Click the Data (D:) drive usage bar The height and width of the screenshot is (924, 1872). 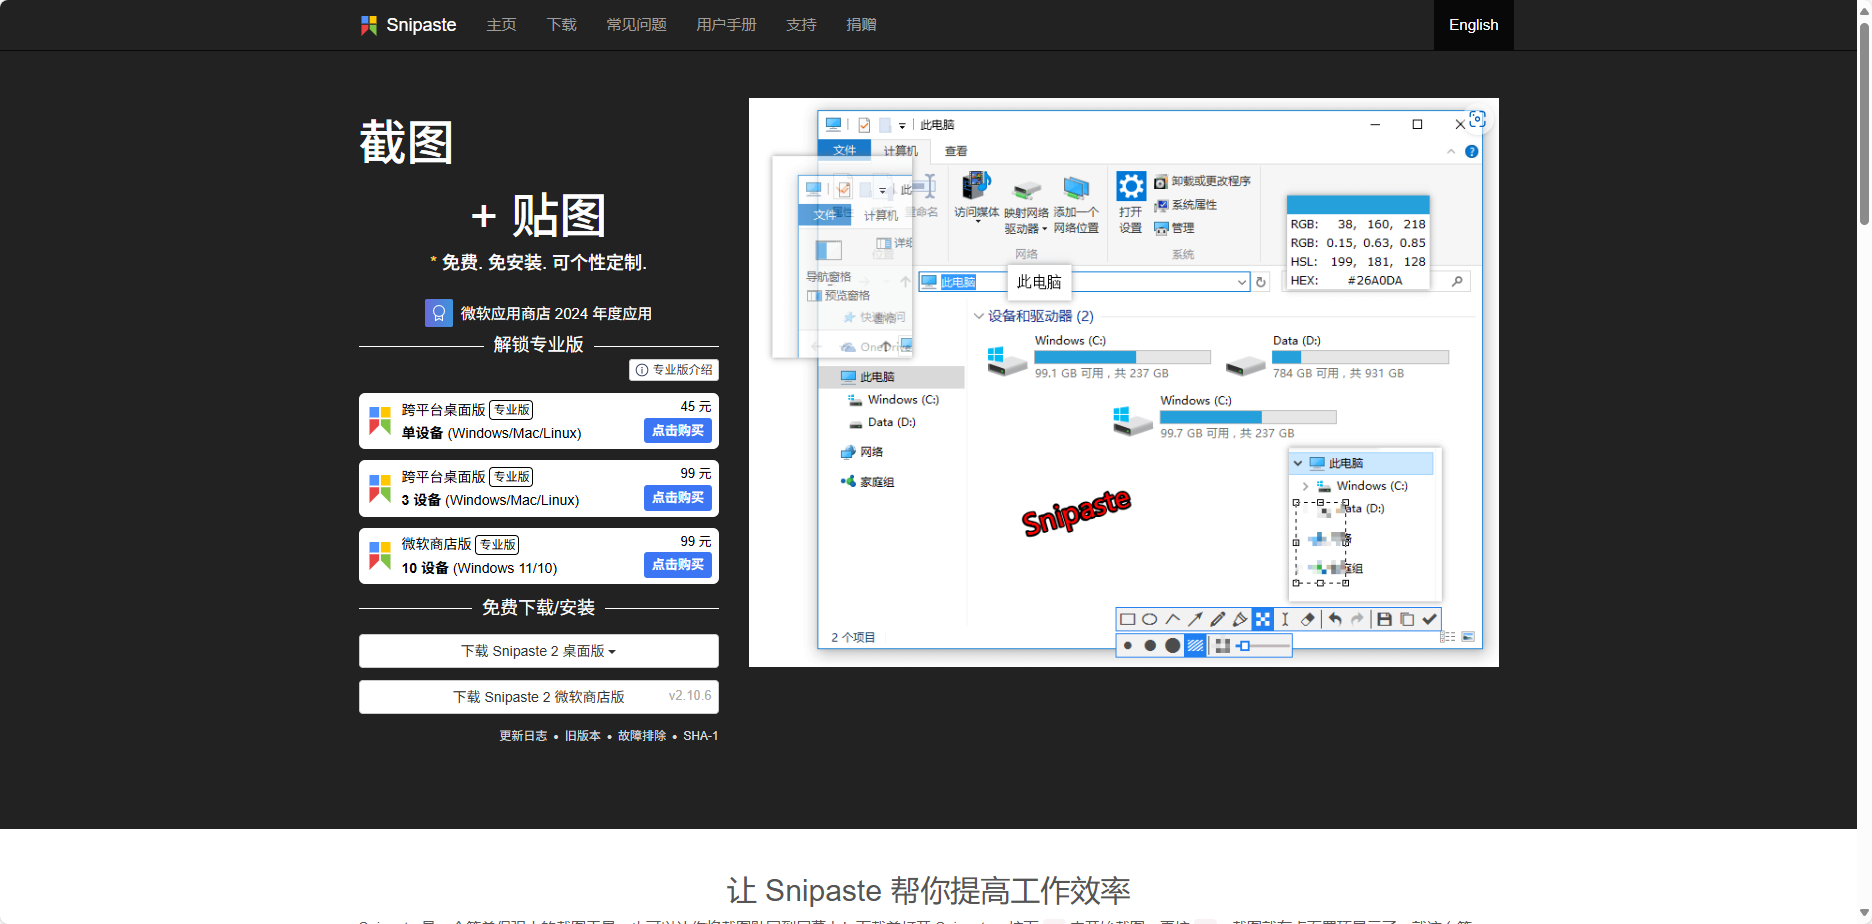(x=1360, y=357)
